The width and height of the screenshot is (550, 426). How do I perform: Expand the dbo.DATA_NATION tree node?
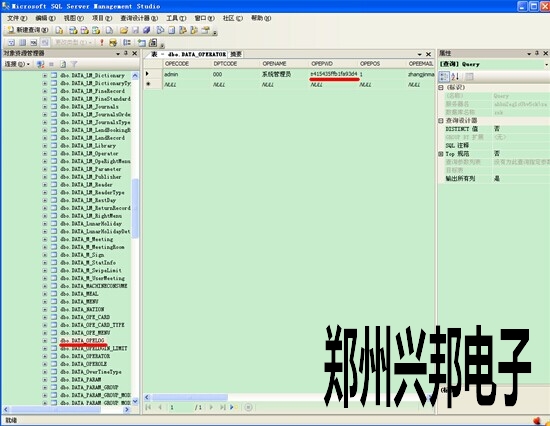[45, 309]
